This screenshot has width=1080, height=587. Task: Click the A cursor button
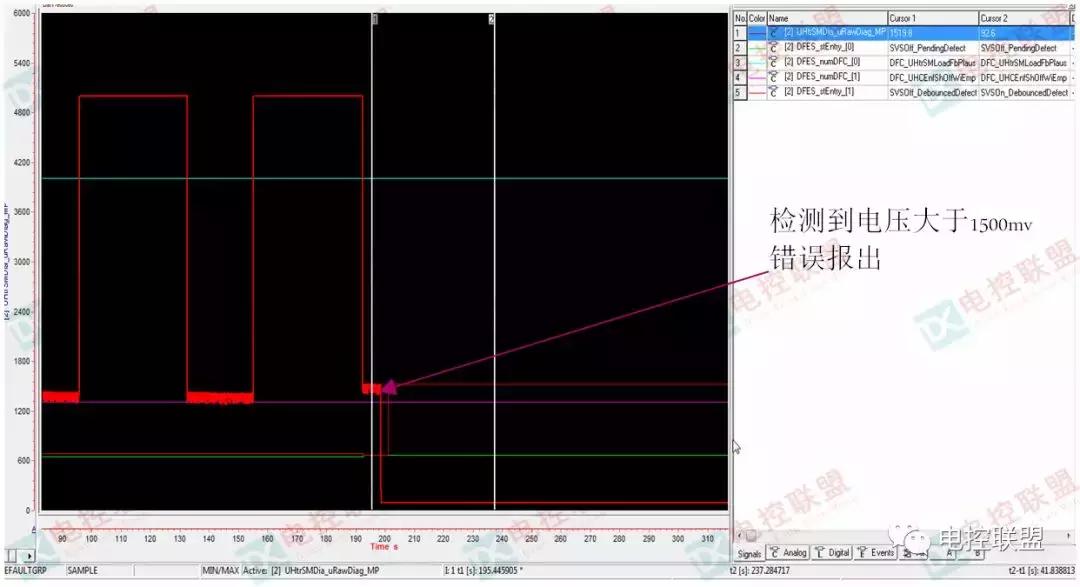(950, 552)
